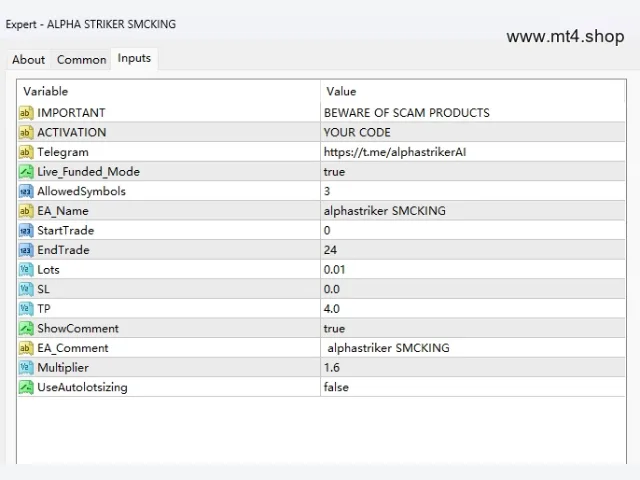The width and height of the screenshot is (640, 480).
Task: Select the EA_Comment variable name
Action: tap(73, 348)
